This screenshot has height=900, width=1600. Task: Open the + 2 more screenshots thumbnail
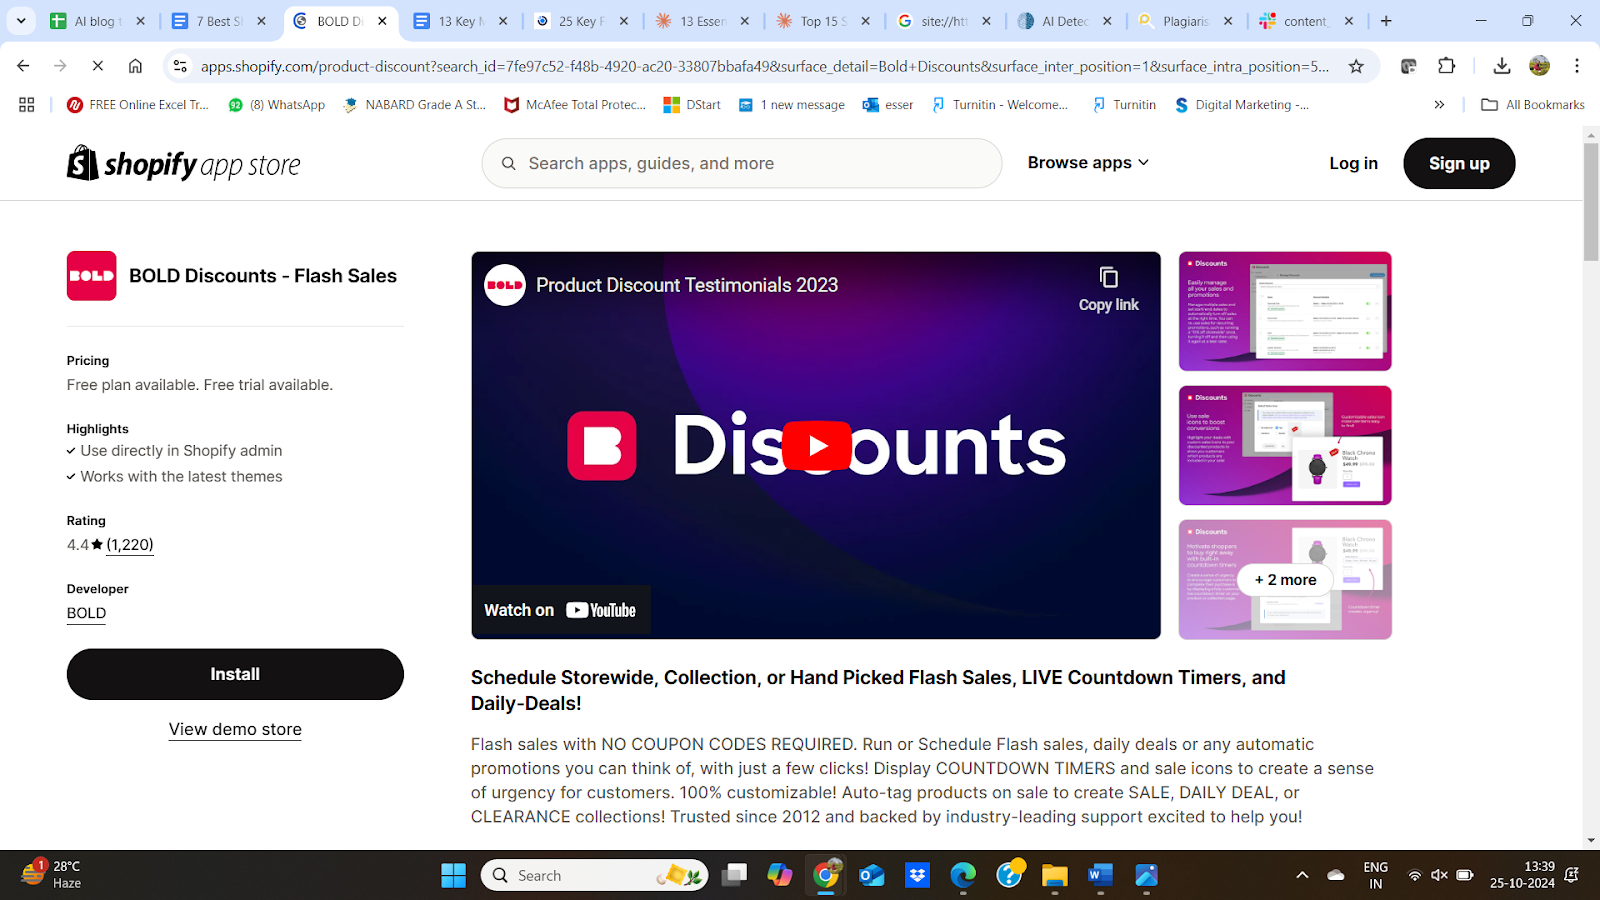point(1285,579)
